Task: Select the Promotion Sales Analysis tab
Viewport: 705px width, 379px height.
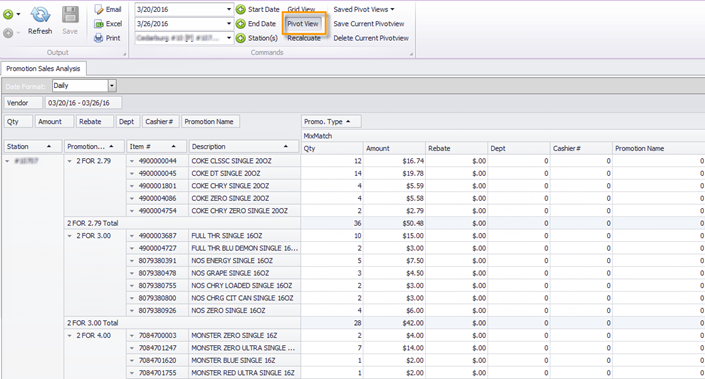Action: [x=43, y=68]
